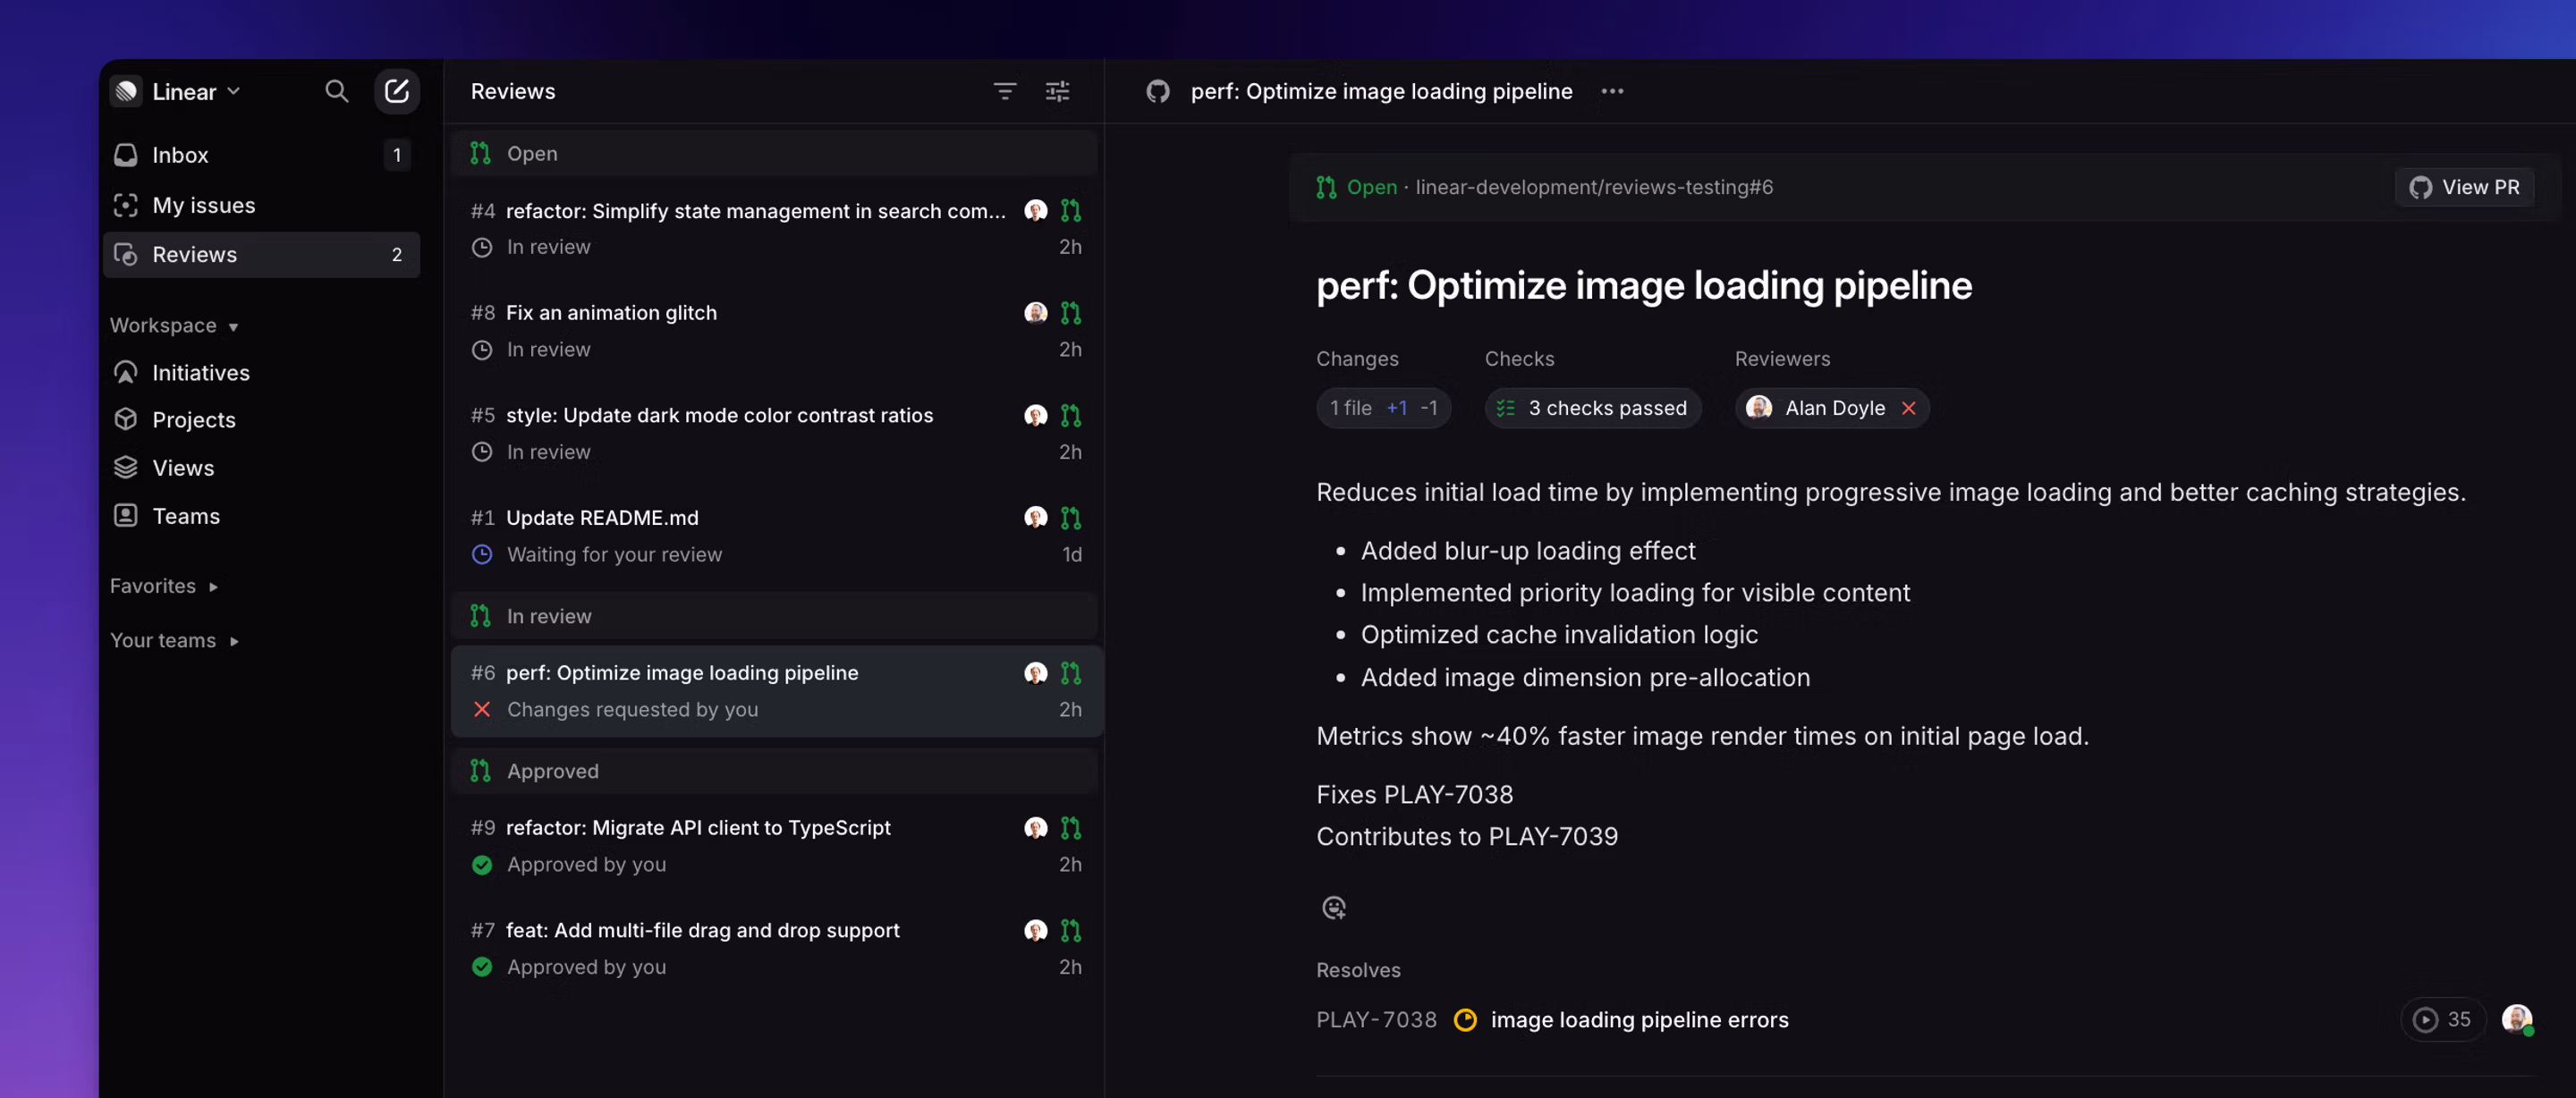Click the compose new issue icon
This screenshot has height=1098, width=2576.
click(x=397, y=91)
